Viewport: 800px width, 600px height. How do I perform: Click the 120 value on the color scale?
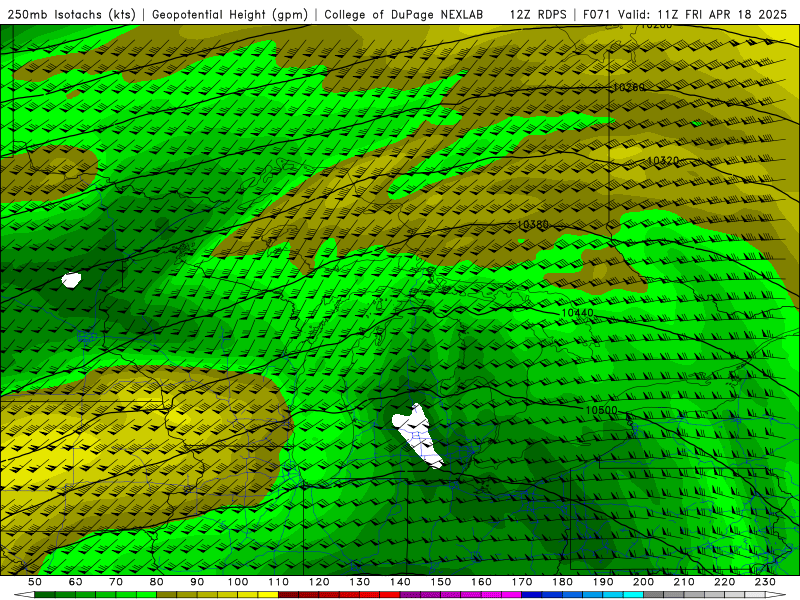pos(319,582)
